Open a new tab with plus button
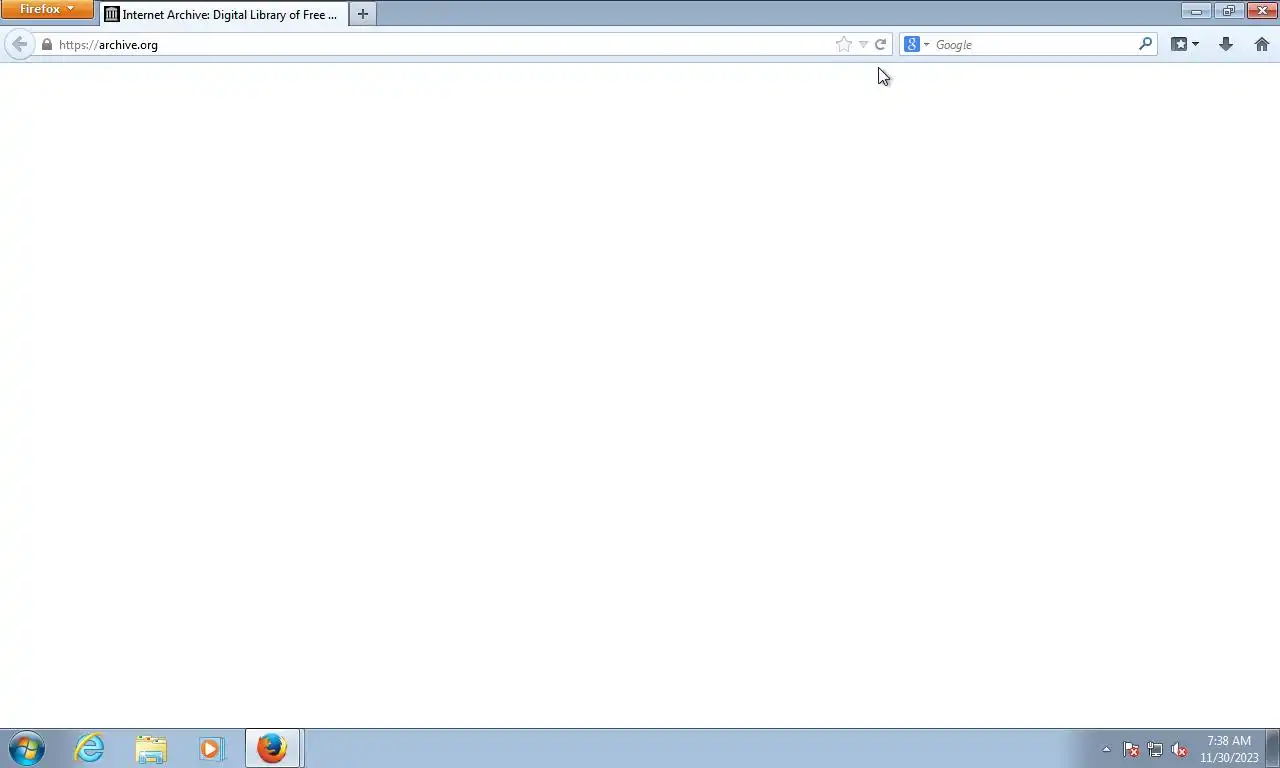 click(363, 14)
